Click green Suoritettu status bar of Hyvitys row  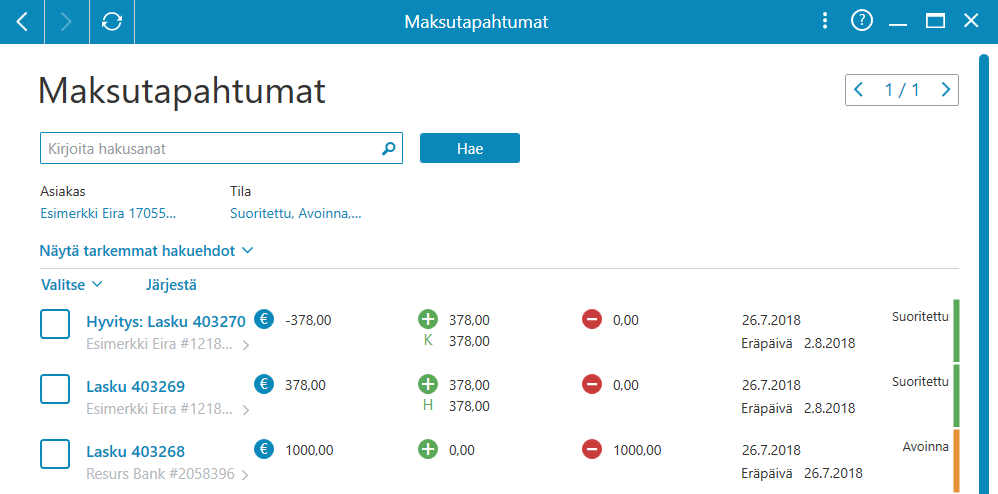tap(956, 330)
